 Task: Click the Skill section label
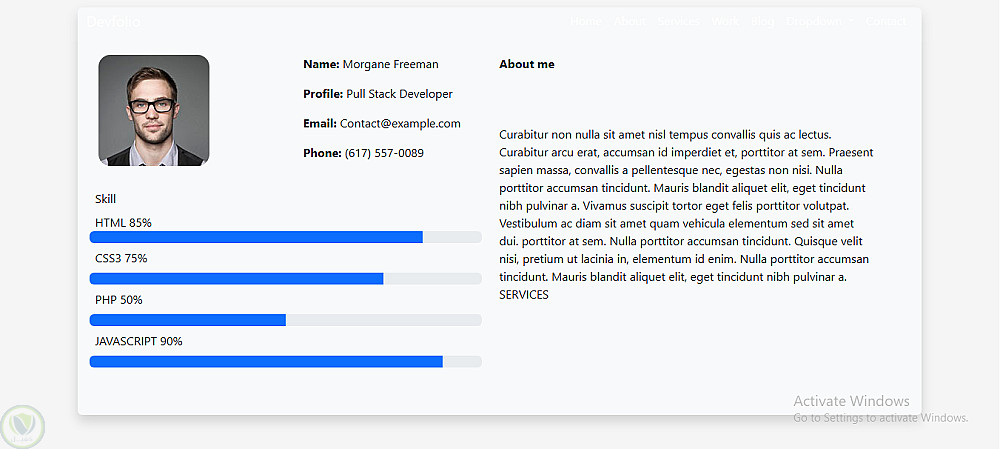106,199
